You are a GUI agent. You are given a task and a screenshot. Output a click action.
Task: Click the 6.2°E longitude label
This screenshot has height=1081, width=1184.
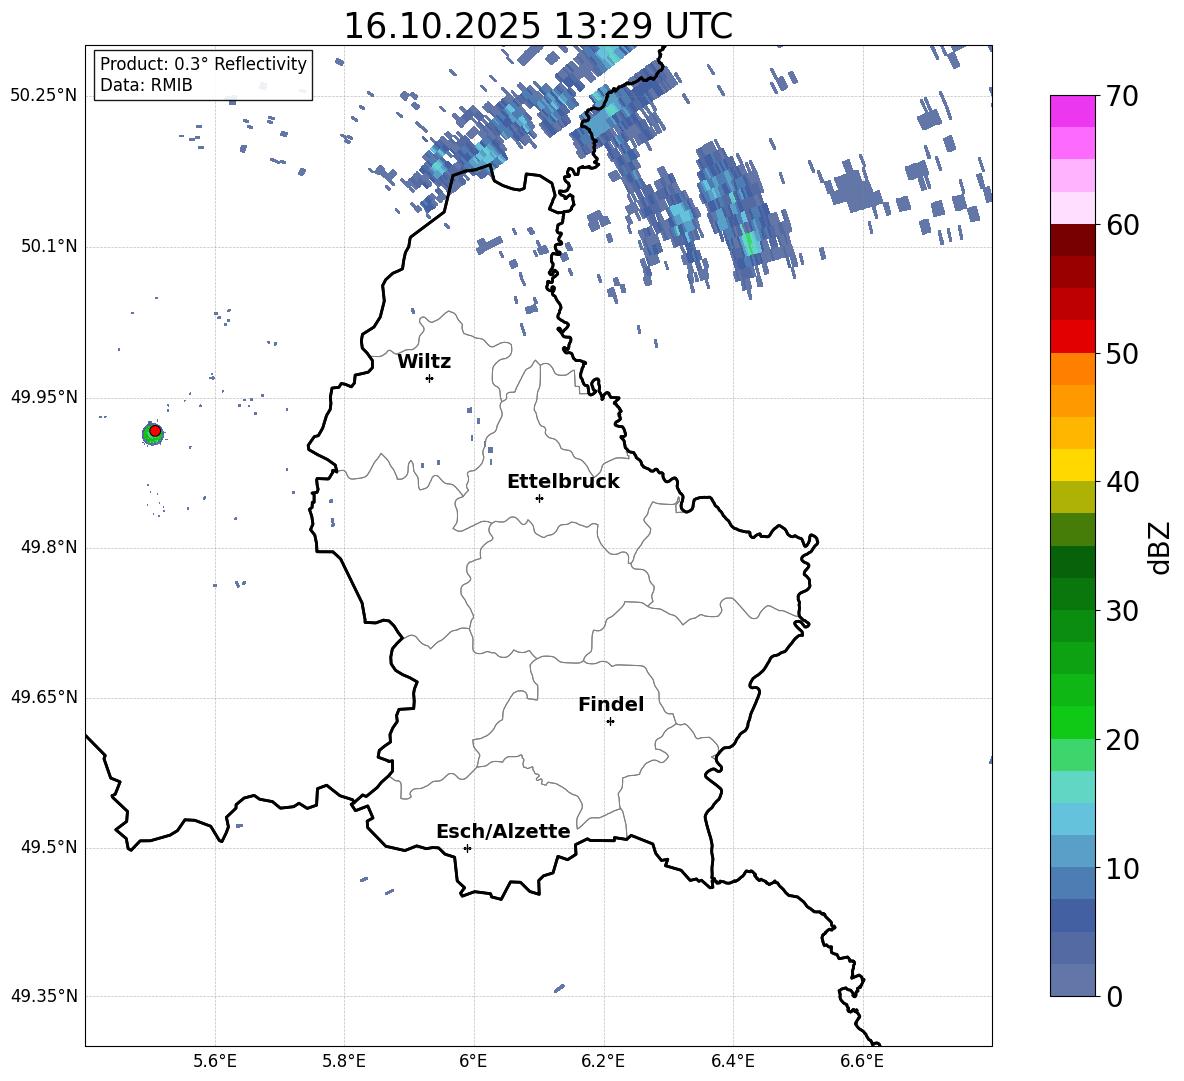(x=603, y=1061)
